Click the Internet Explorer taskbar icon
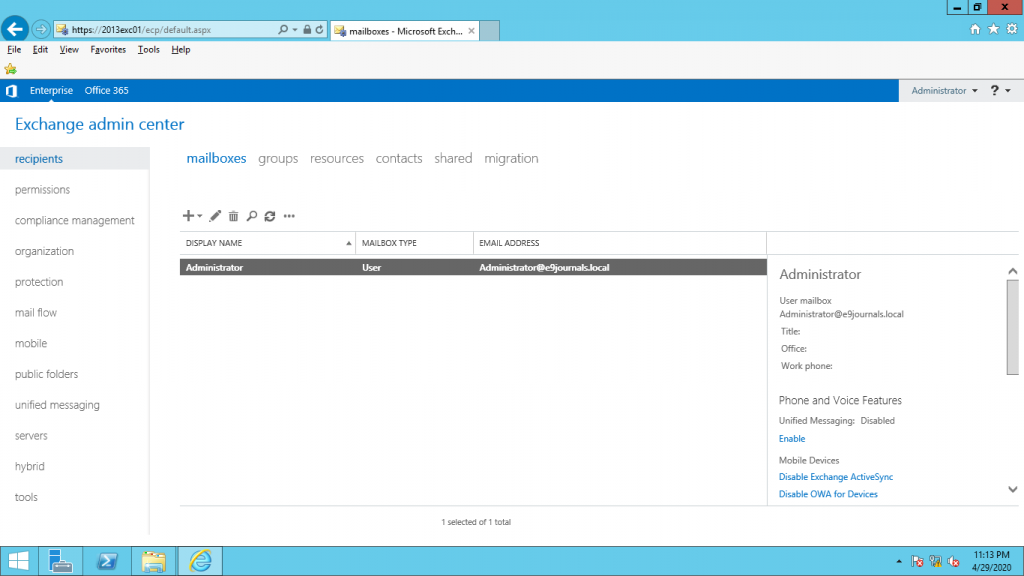This screenshot has height=576, width=1024. tap(200, 561)
